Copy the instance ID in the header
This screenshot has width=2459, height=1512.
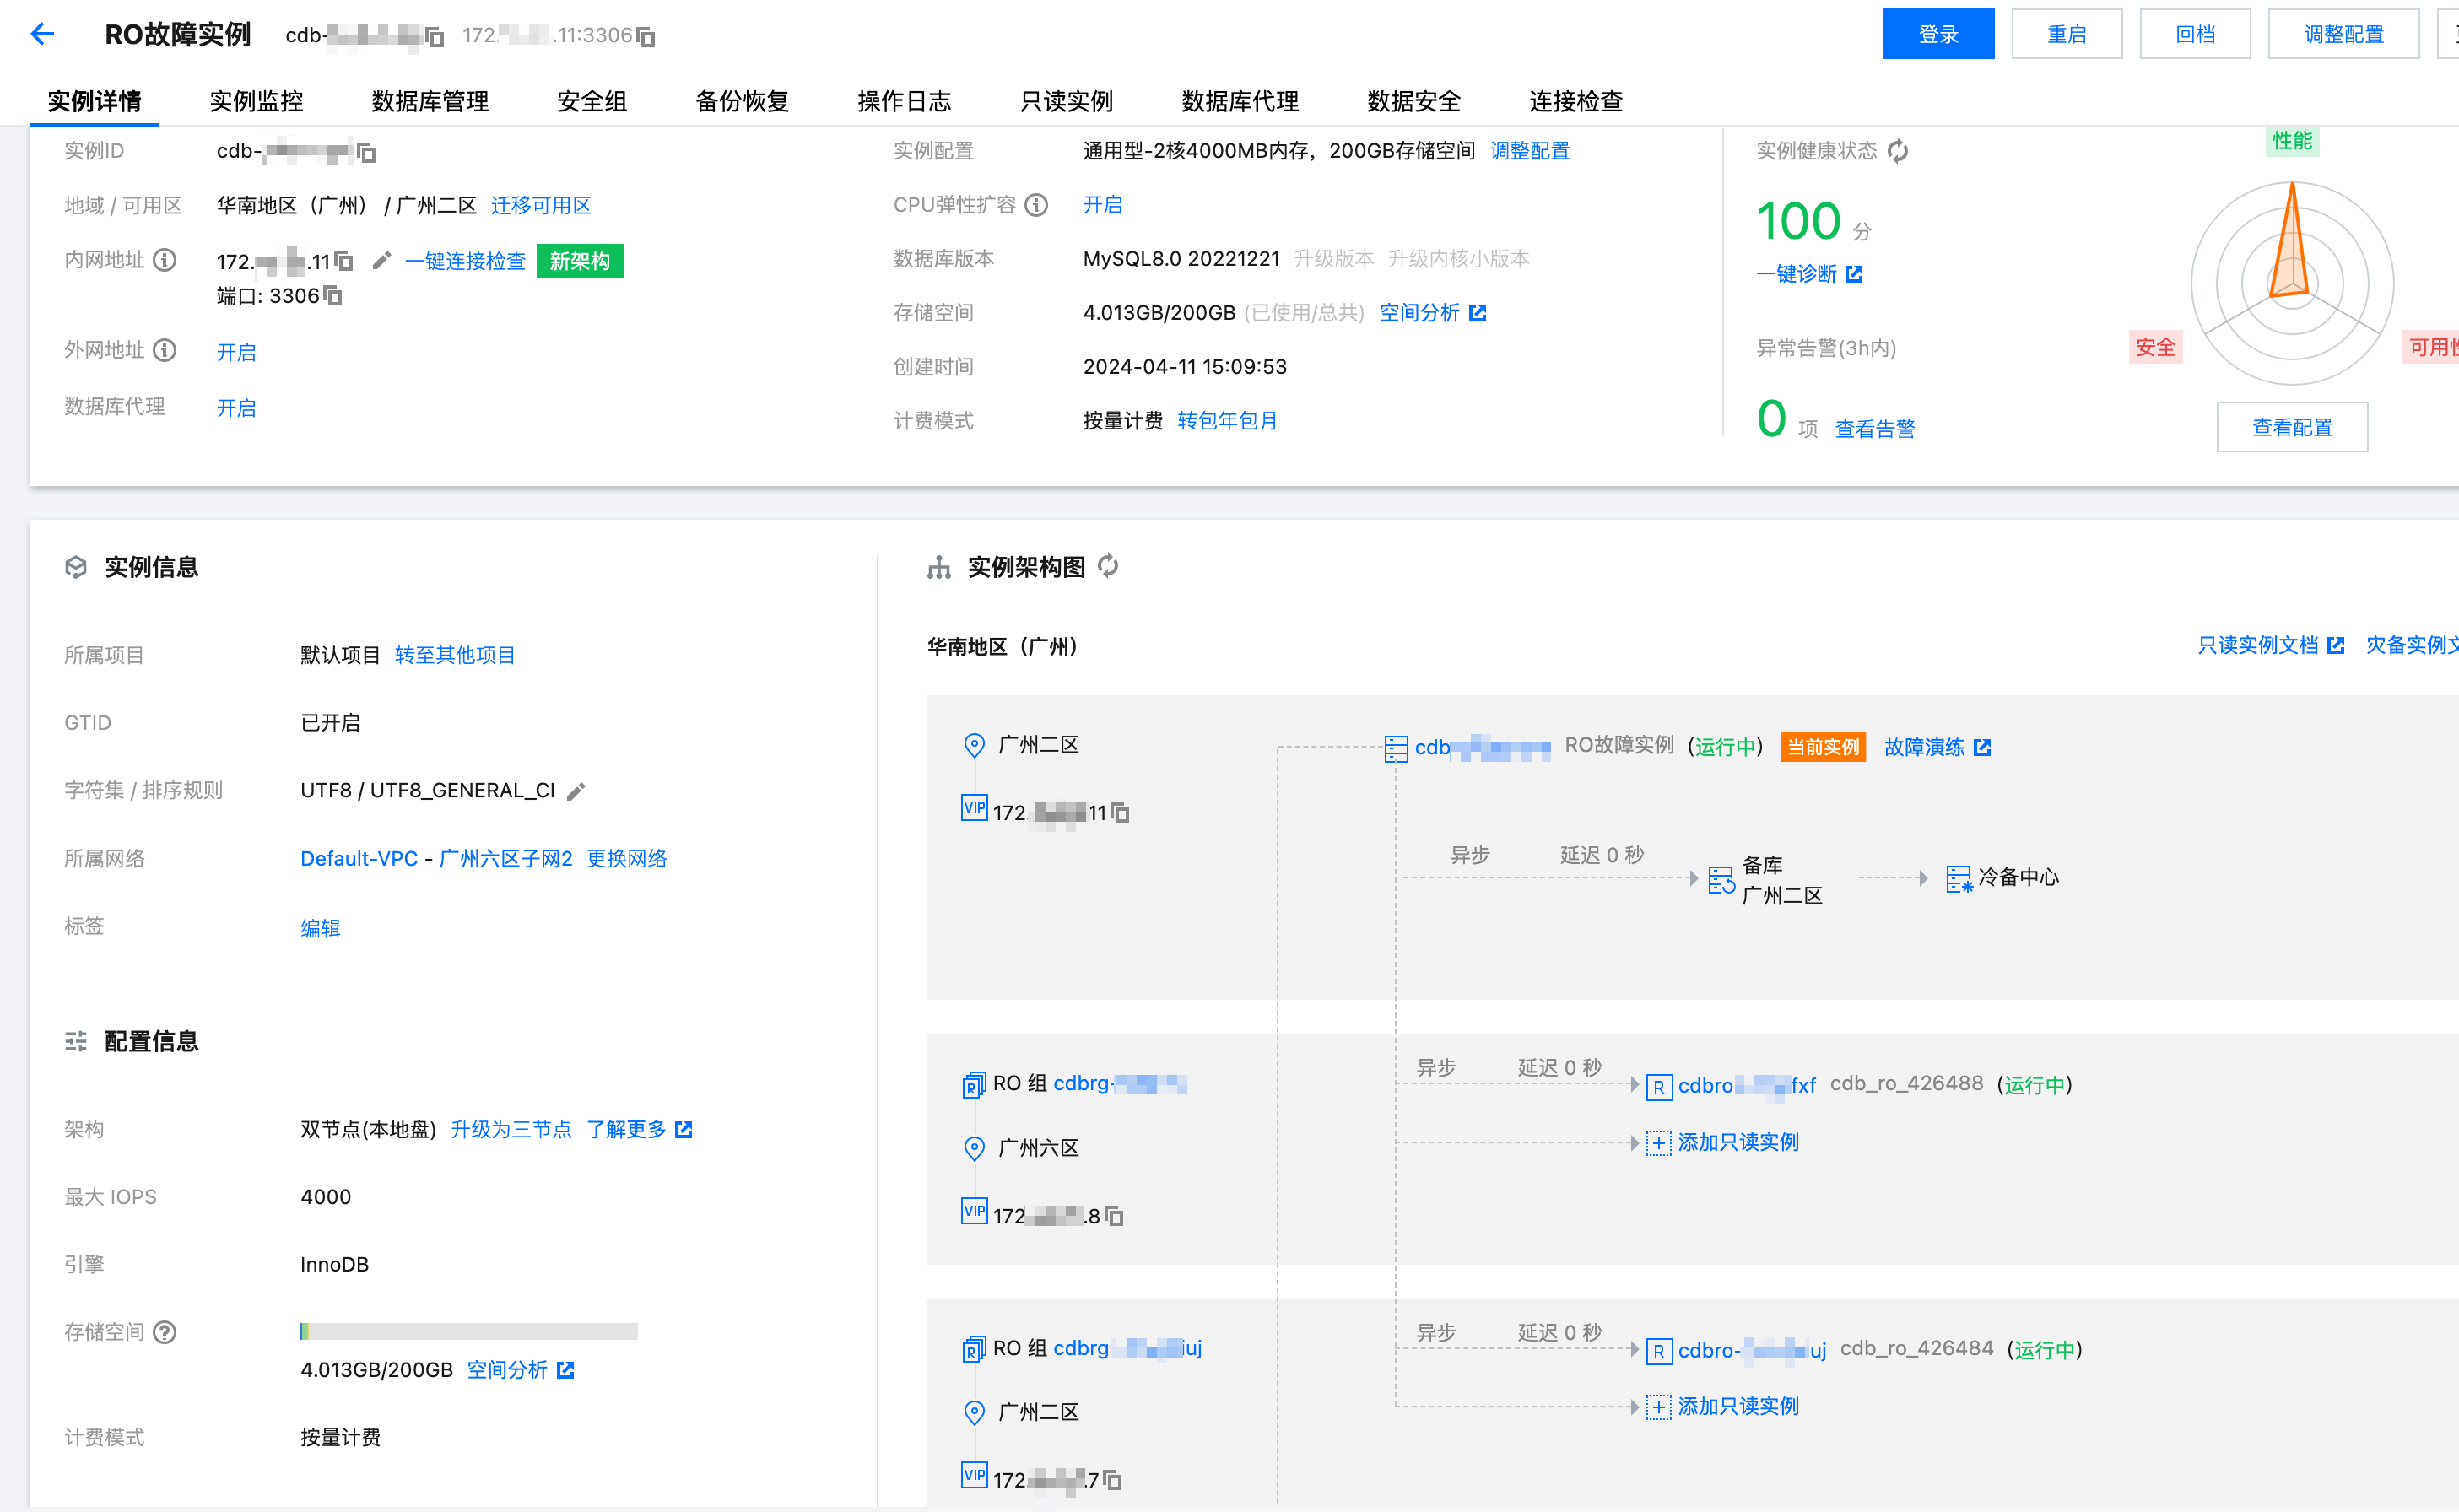(435, 37)
